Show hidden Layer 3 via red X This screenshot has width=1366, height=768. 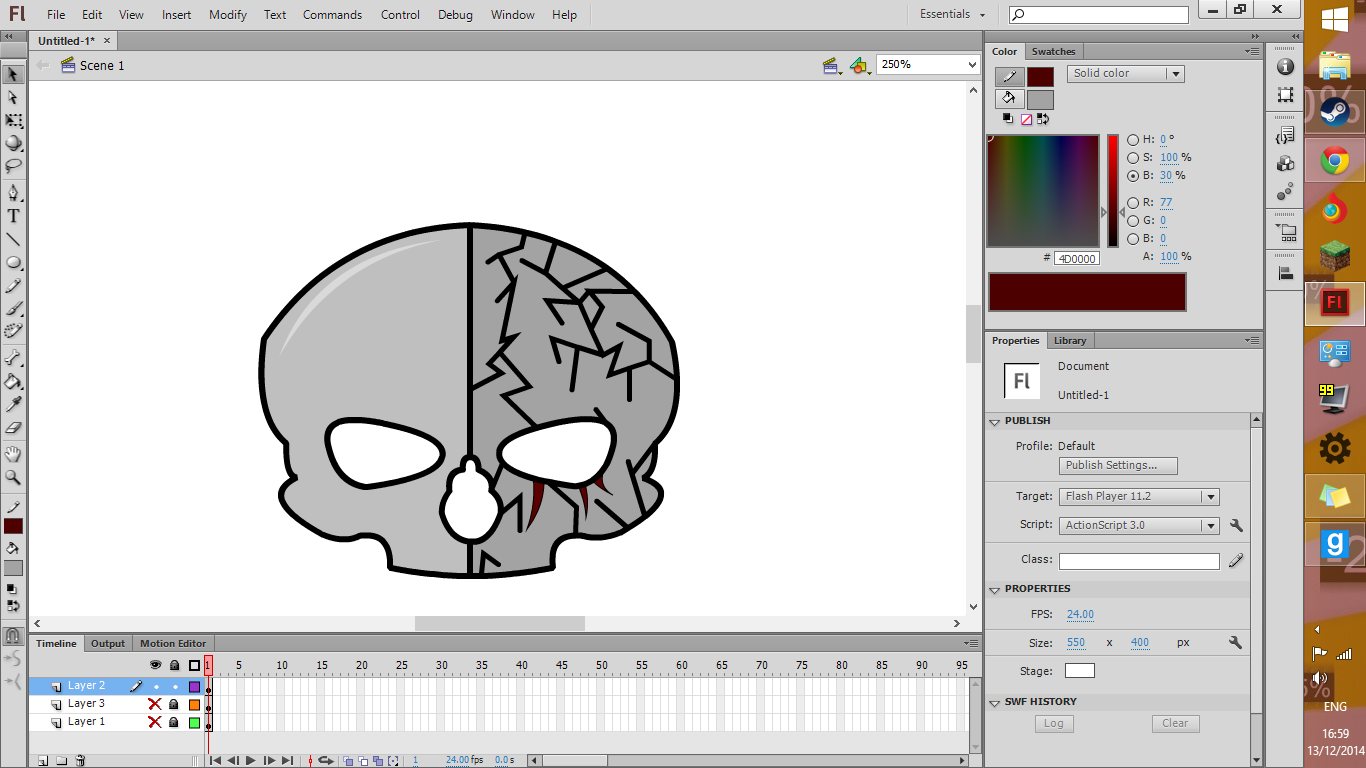(155, 704)
